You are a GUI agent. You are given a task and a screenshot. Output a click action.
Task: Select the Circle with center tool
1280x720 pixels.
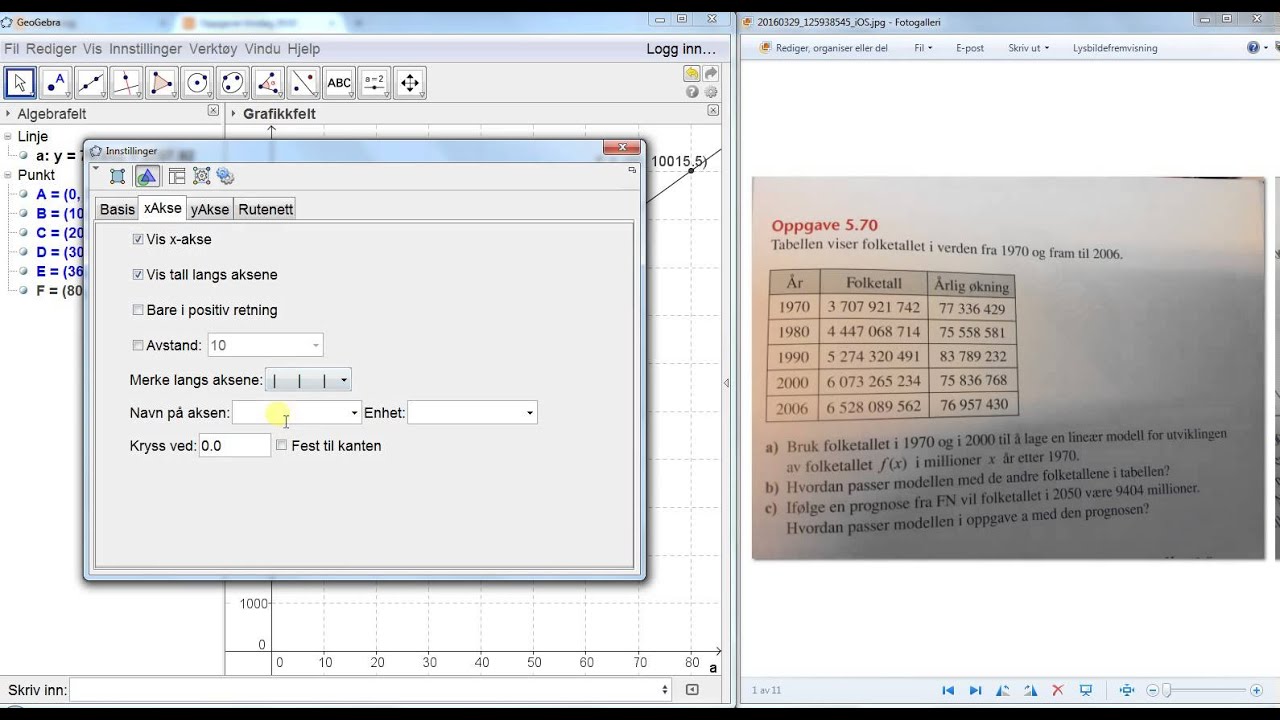(198, 83)
